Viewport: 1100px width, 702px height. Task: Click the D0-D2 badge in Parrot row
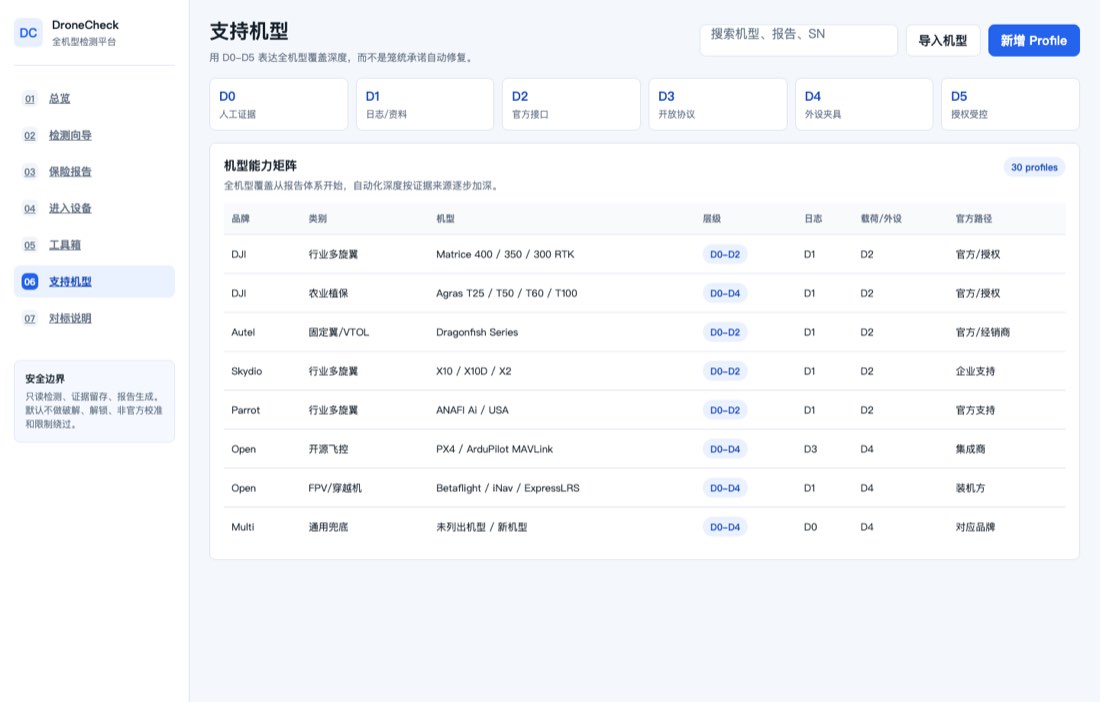click(725, 410)
